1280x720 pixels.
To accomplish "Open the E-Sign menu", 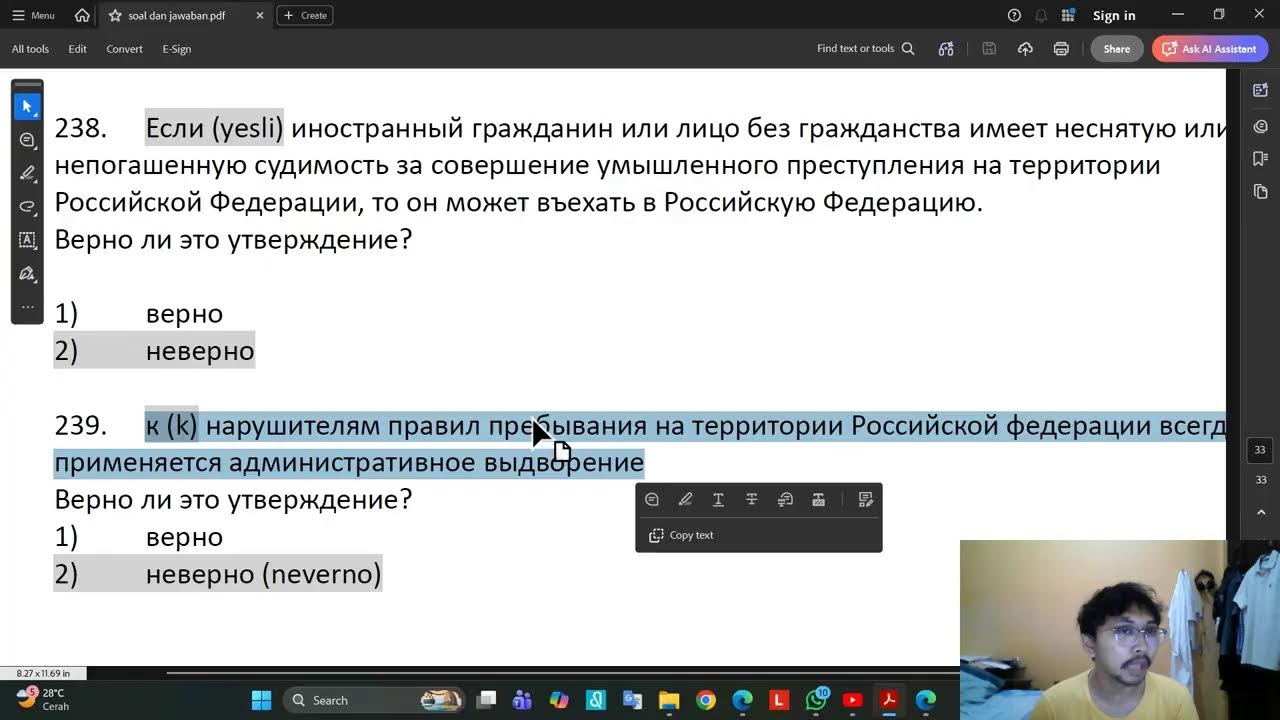I will pyautogui.click(x=176, y=49).
